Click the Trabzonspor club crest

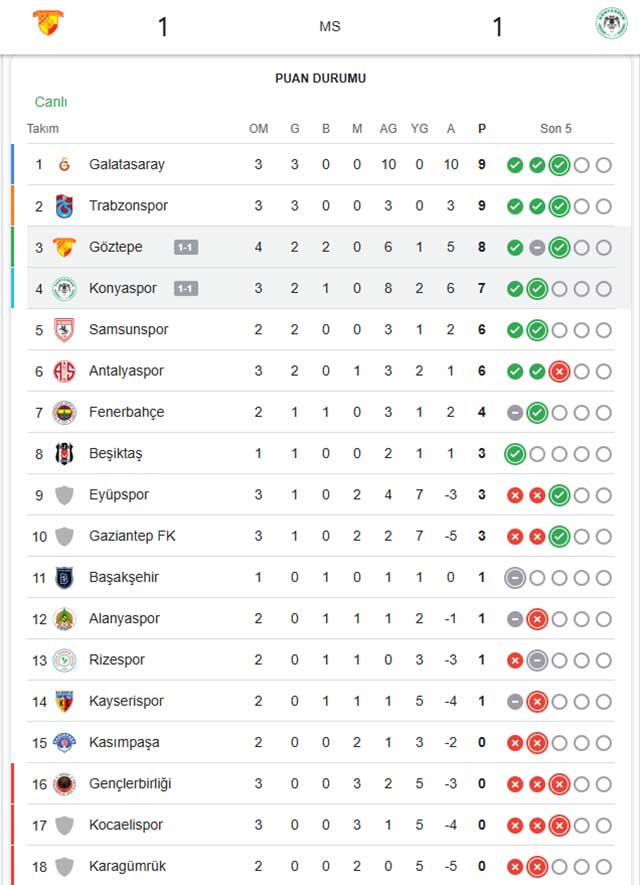coord(65,206)
